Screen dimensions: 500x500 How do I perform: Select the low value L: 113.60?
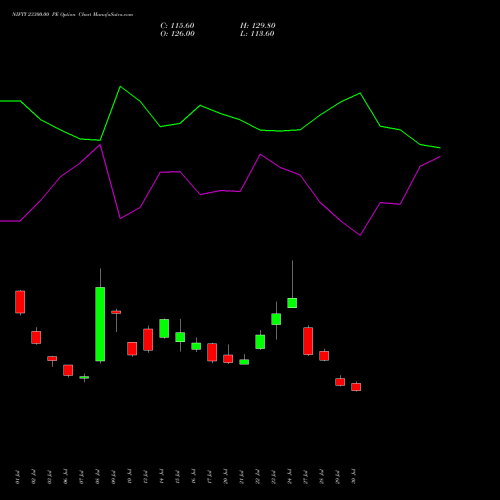pos(257,34)
